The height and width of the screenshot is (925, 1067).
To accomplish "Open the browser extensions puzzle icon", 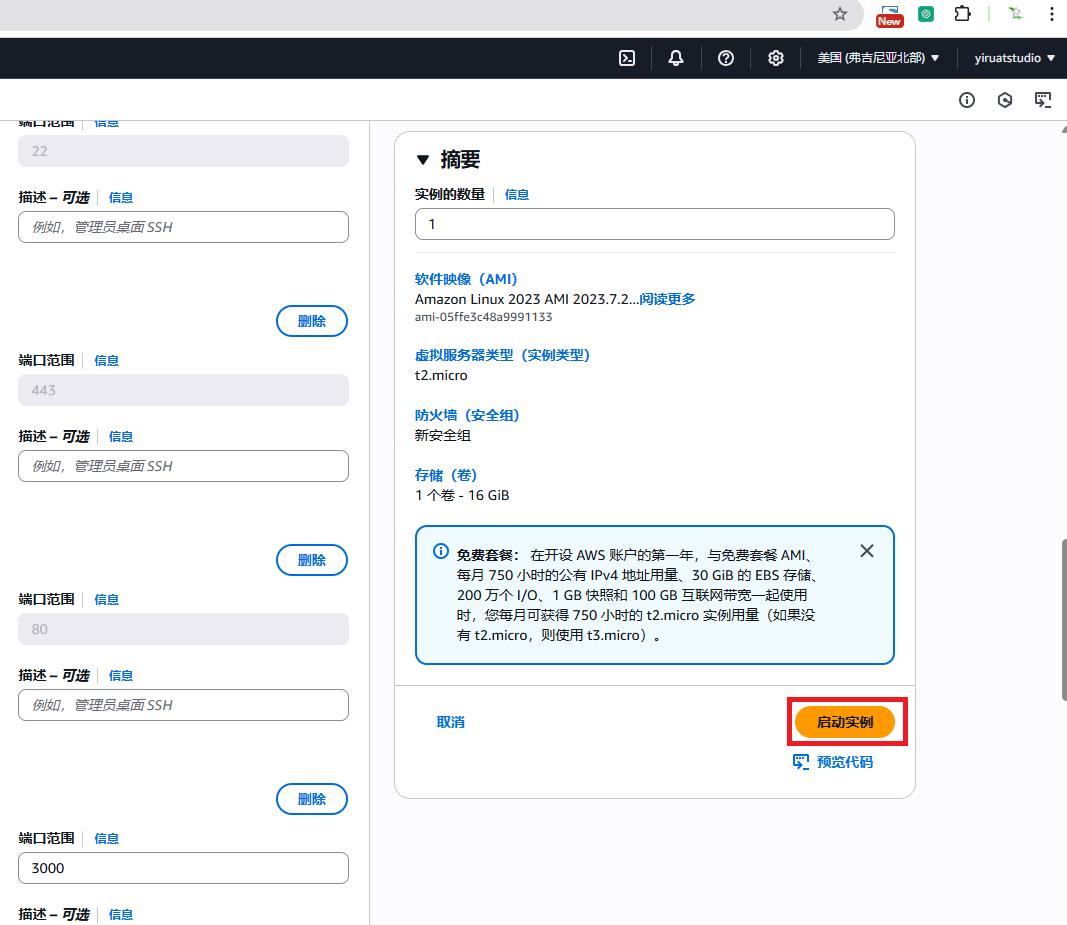I will point(962,14).
